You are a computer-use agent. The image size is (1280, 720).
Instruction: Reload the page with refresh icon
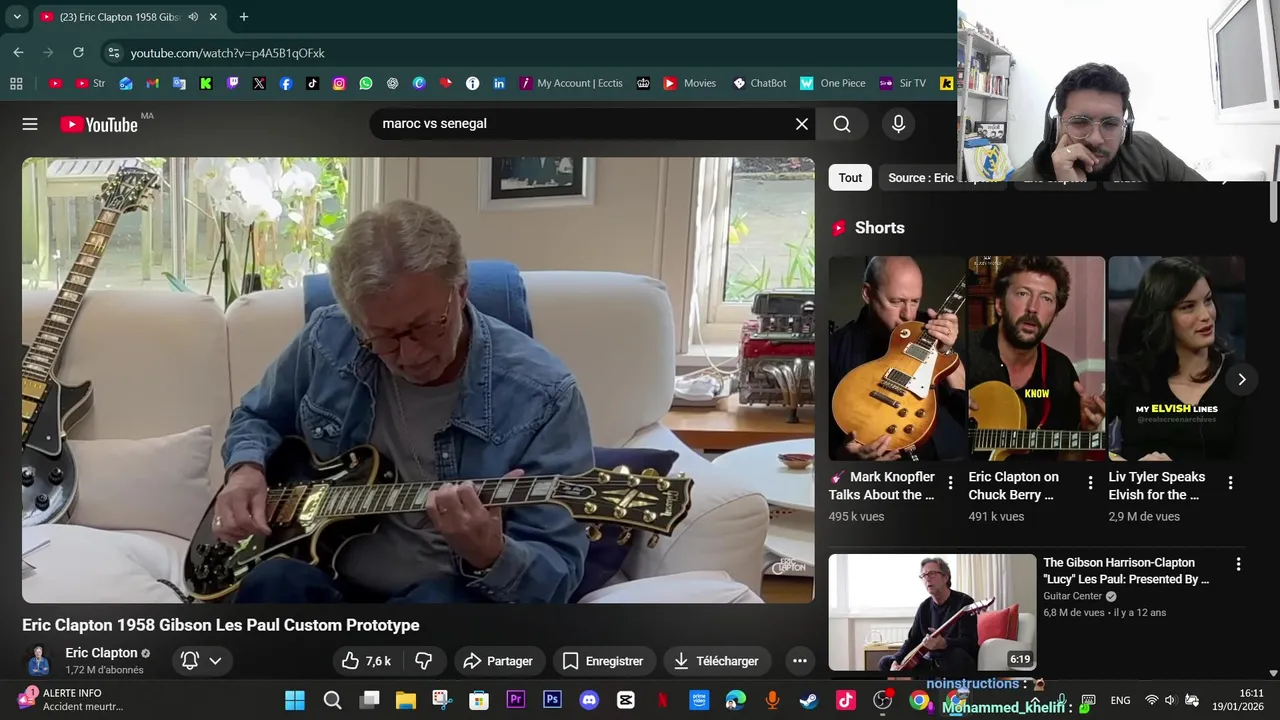(x=78, y=52)
